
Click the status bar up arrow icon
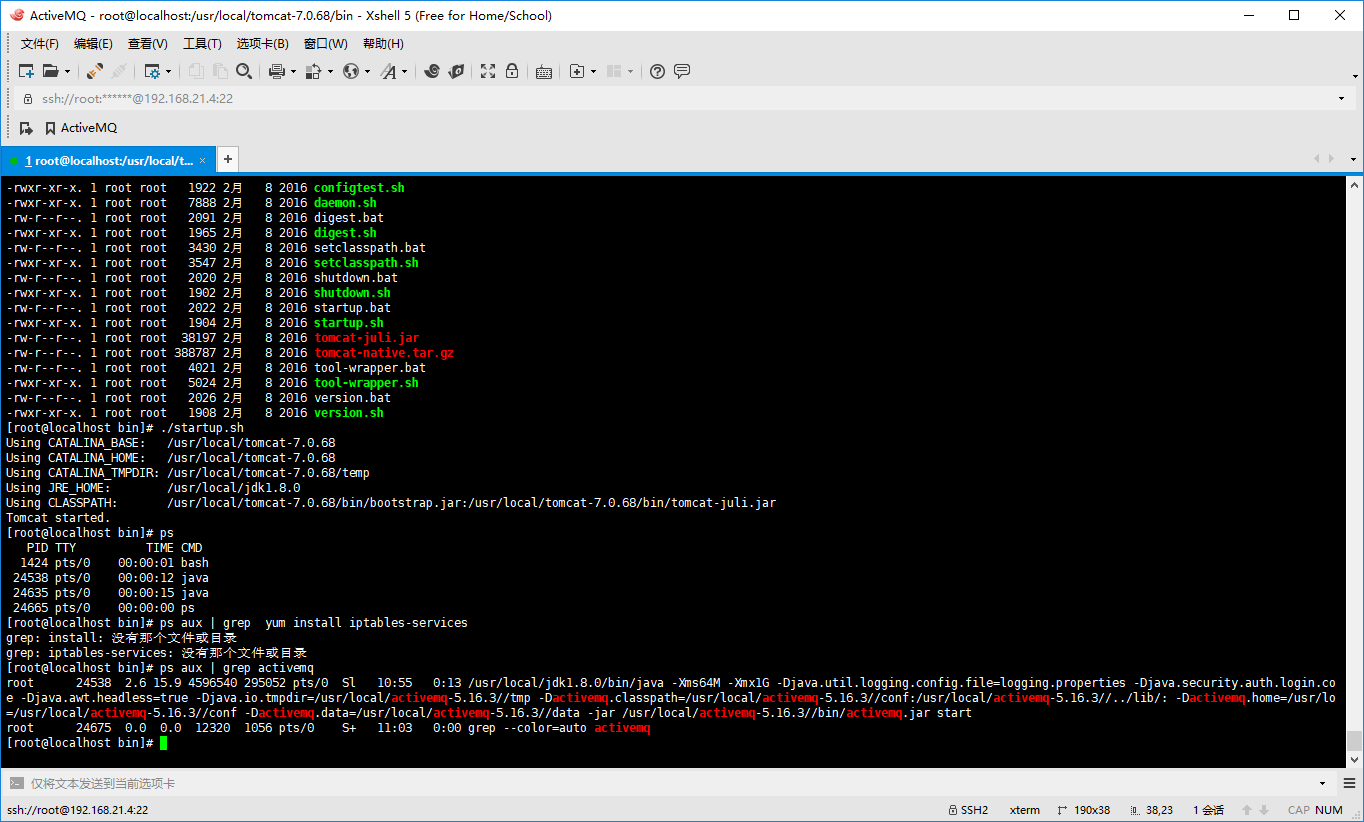pos(1247,810)
